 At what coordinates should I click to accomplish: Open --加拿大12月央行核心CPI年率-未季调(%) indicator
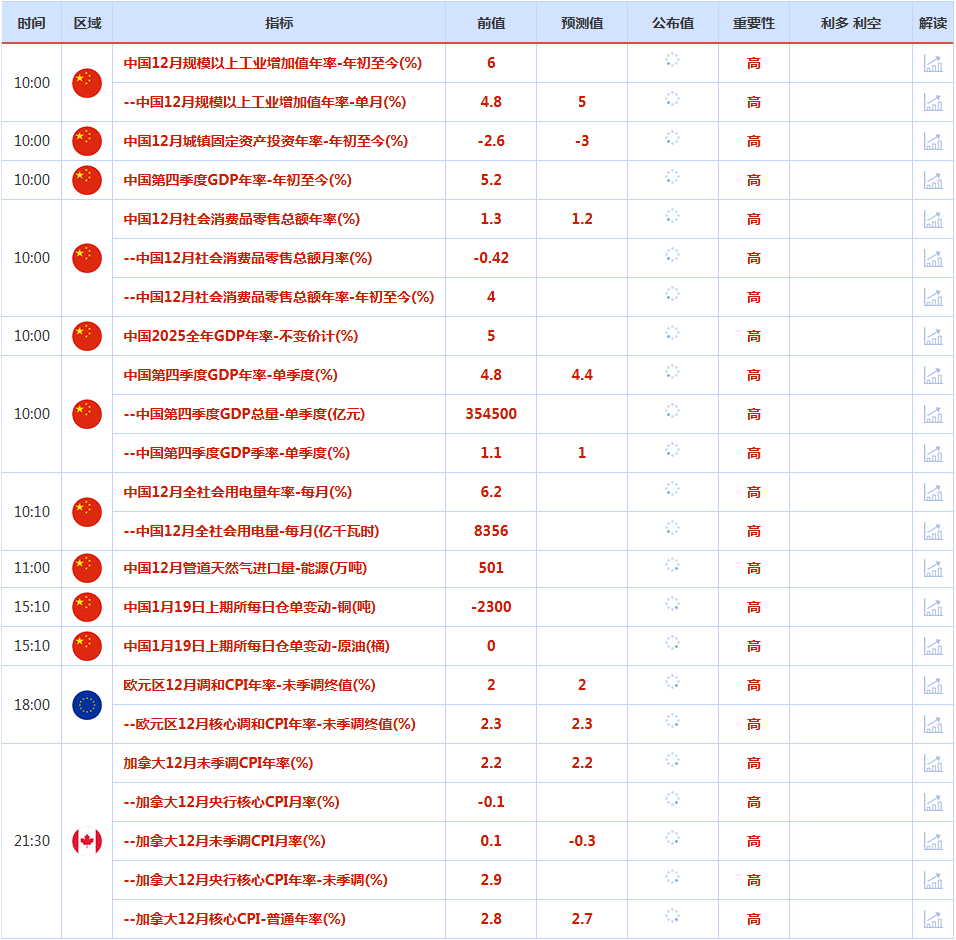click(x=255, y=881)
